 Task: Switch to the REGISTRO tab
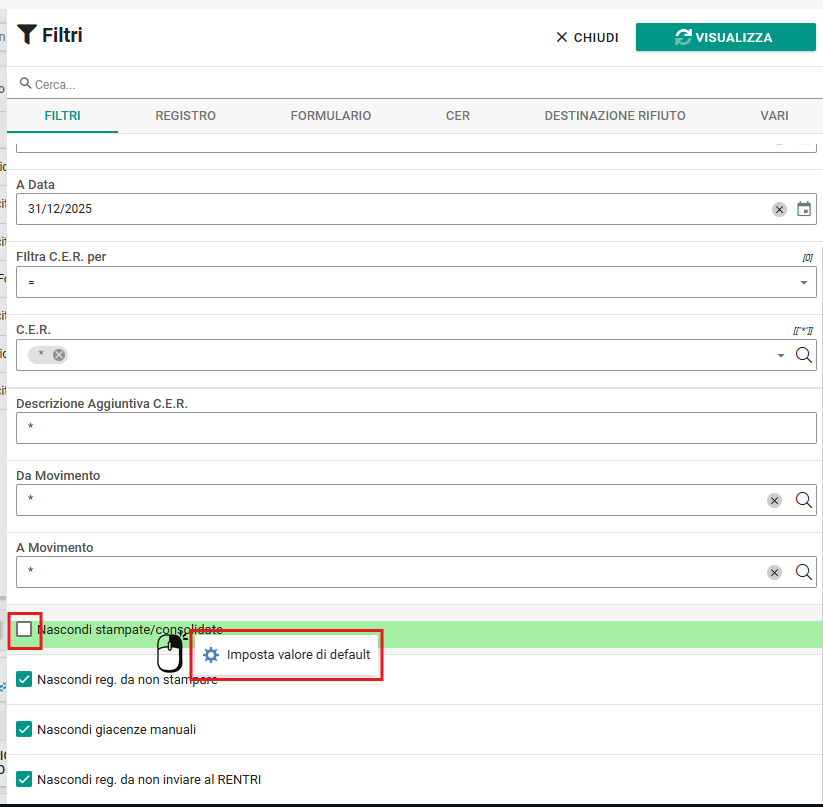click(185, 115)
